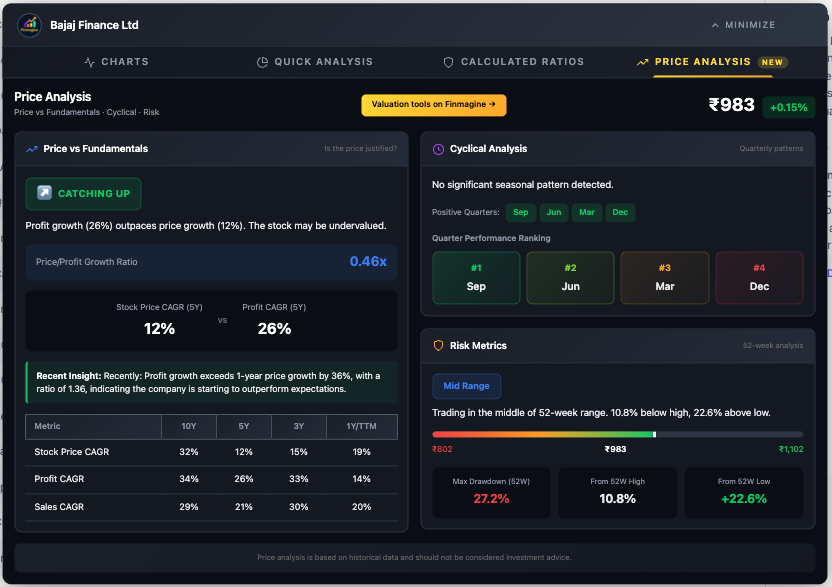Viewport: 832px width, 587px height.
Task: Switch to the CHARTS tab
Action: click(116, 61)
